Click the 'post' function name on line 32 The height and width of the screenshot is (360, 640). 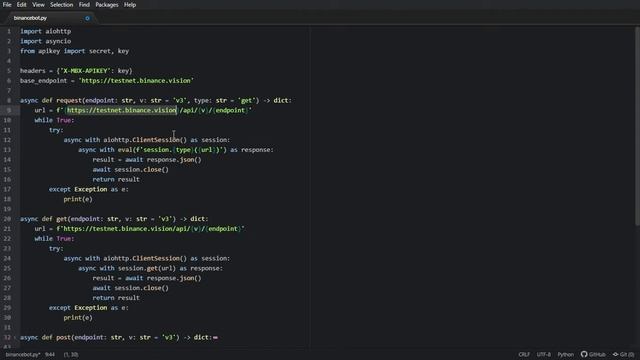pos(64,338)
